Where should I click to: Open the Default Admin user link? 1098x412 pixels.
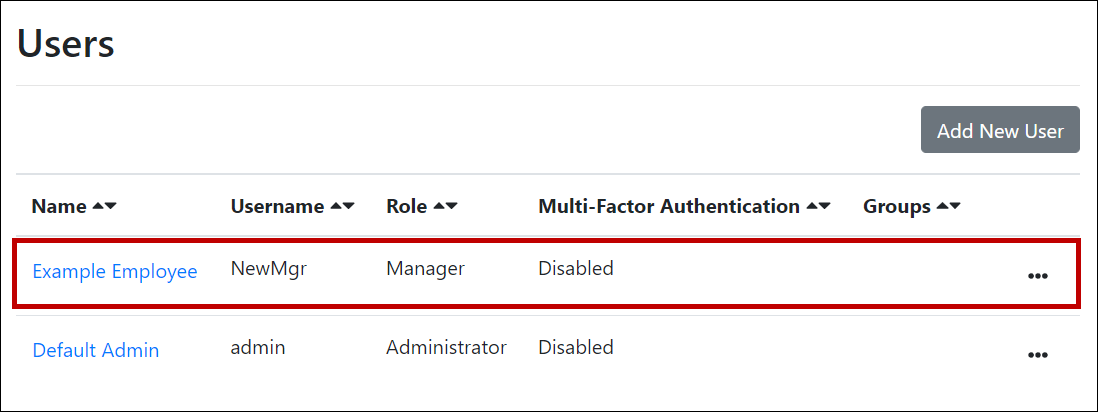(96, 350)
